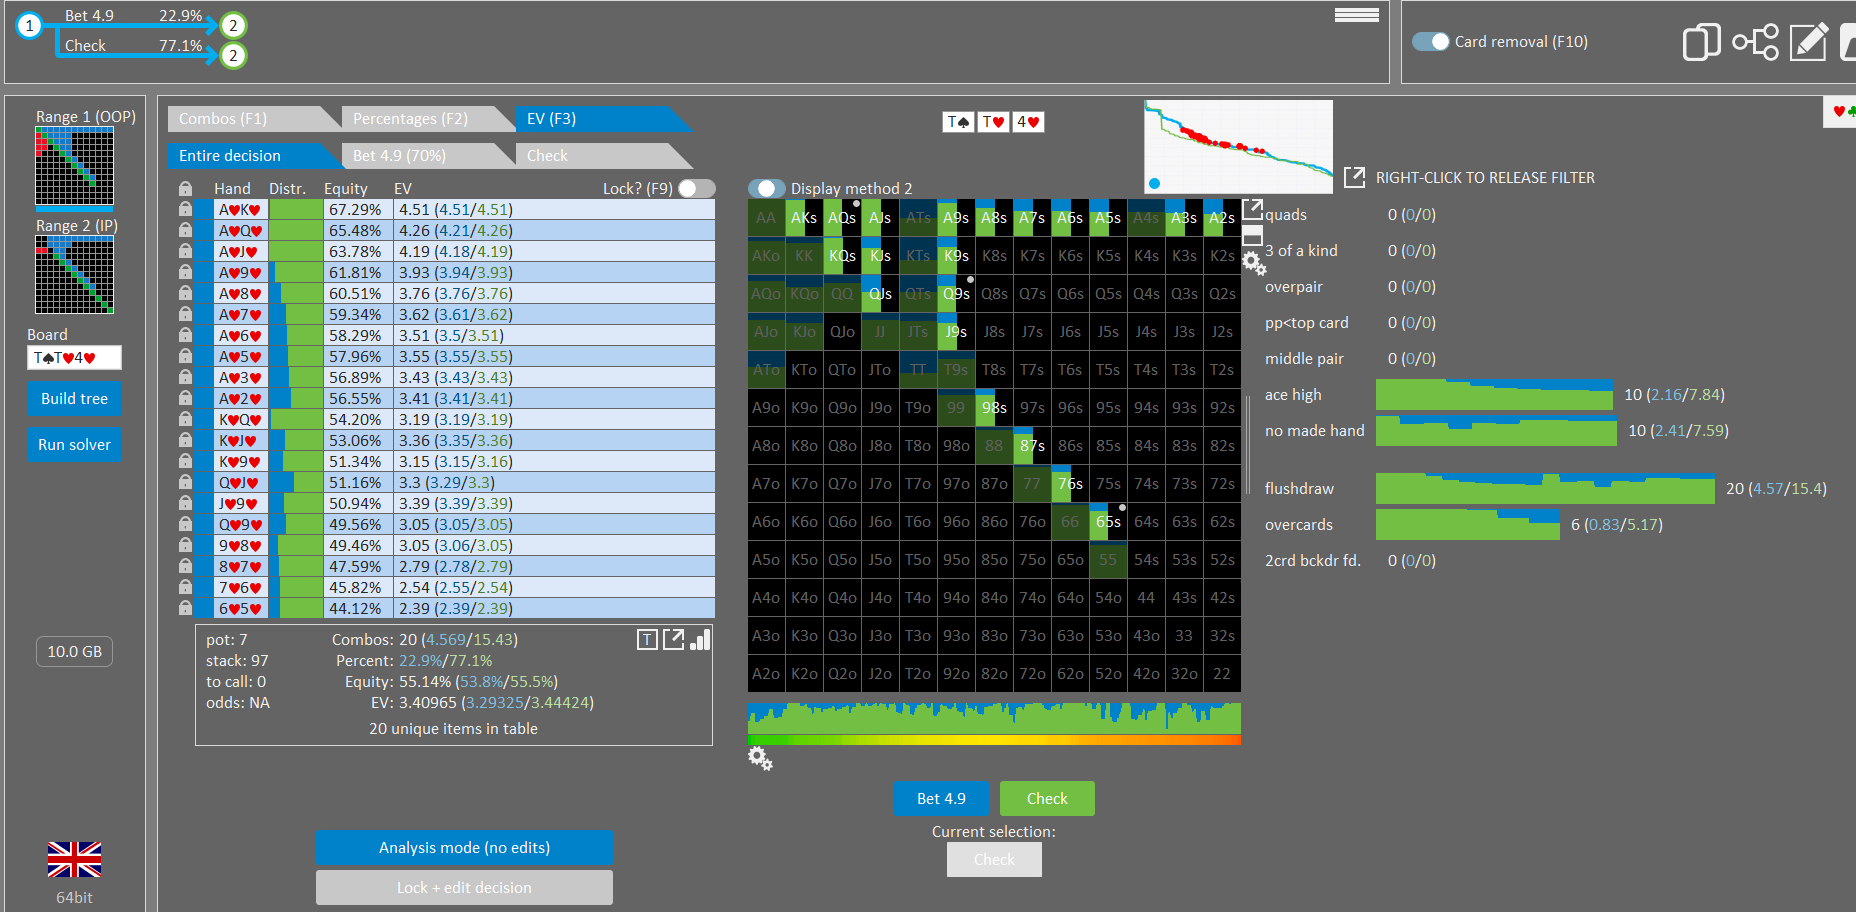The height and width of the screenshot is (912, 1856).
Task: Click the UK flag language icon
Action: click(75, 859)
